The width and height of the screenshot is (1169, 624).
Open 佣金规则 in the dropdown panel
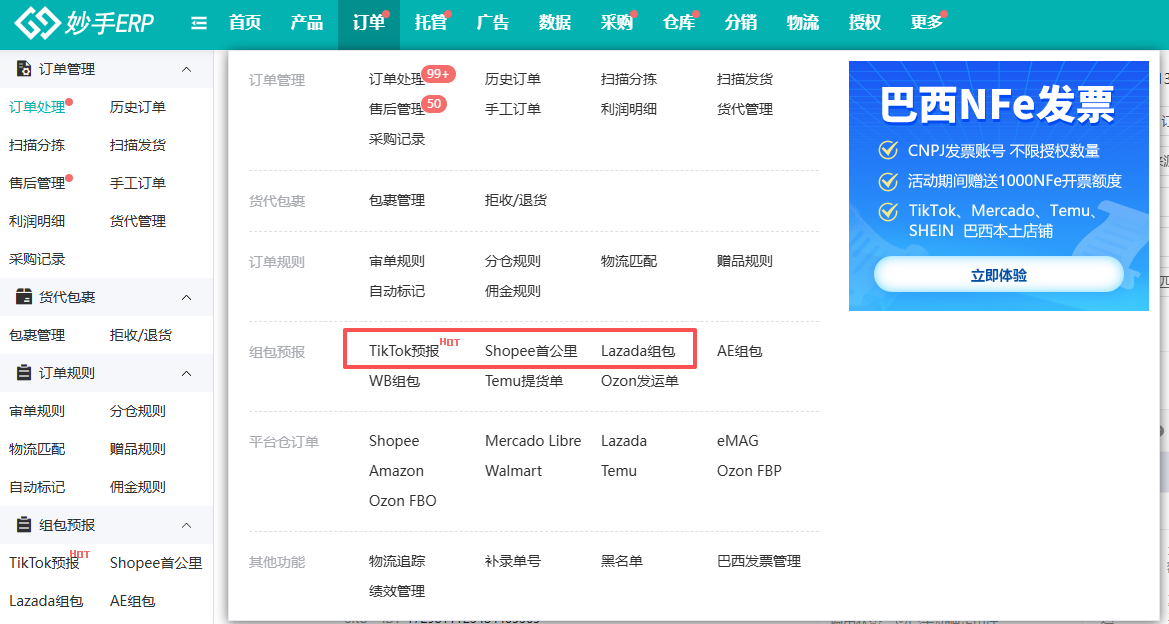[x=513, y=291]
